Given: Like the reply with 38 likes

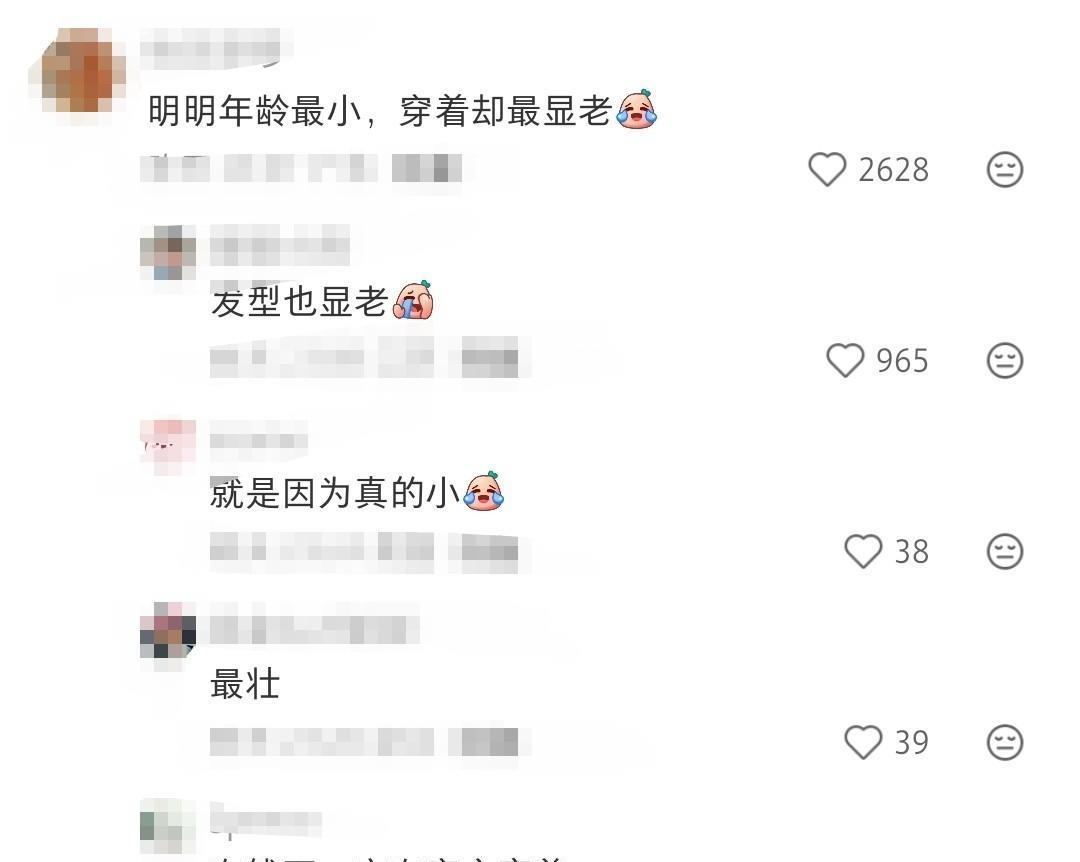Looking at the screenshot, I should [863, 551].
